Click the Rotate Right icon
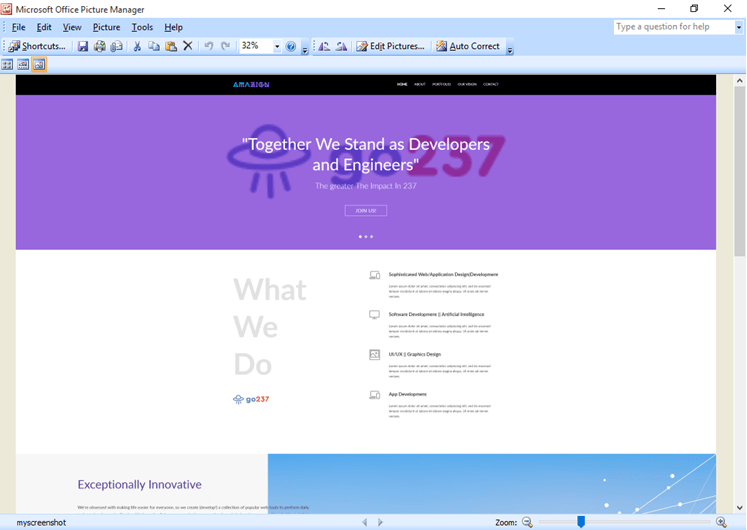Screen dimensions: 747x530 pyautogui.click(x=341, y=46)
